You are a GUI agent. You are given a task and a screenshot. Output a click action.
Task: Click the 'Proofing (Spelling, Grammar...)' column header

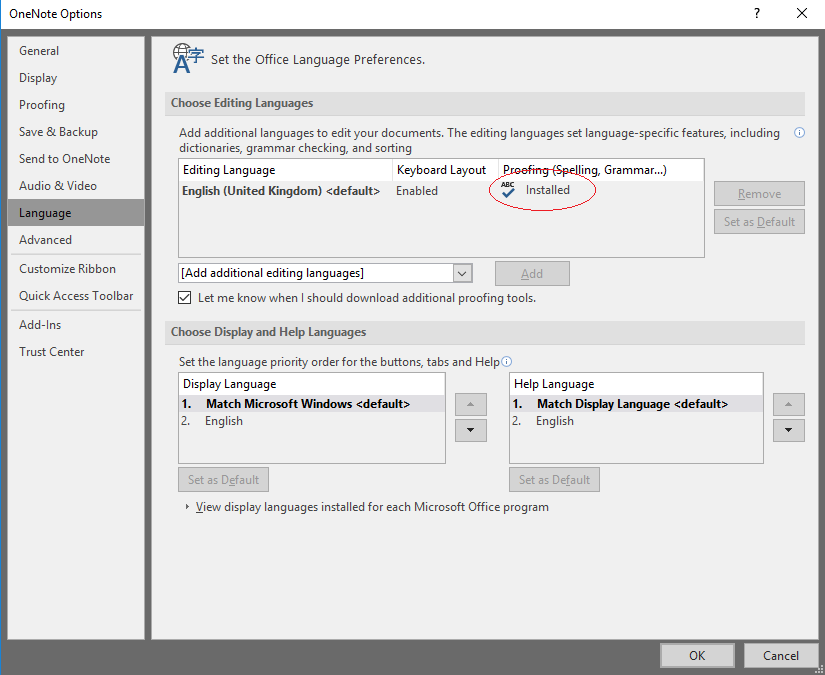pos(601,170)
